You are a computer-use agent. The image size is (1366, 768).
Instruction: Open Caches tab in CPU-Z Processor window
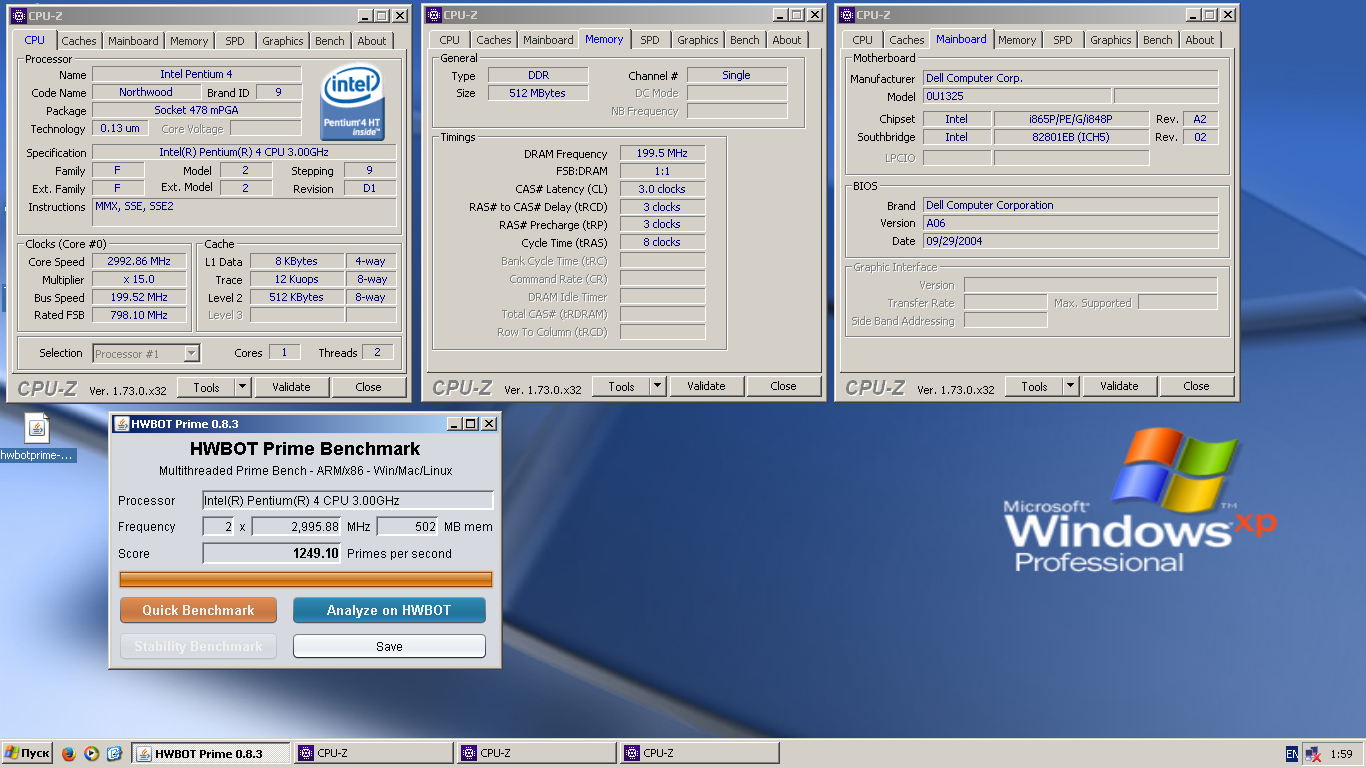(x=79, y=41)
